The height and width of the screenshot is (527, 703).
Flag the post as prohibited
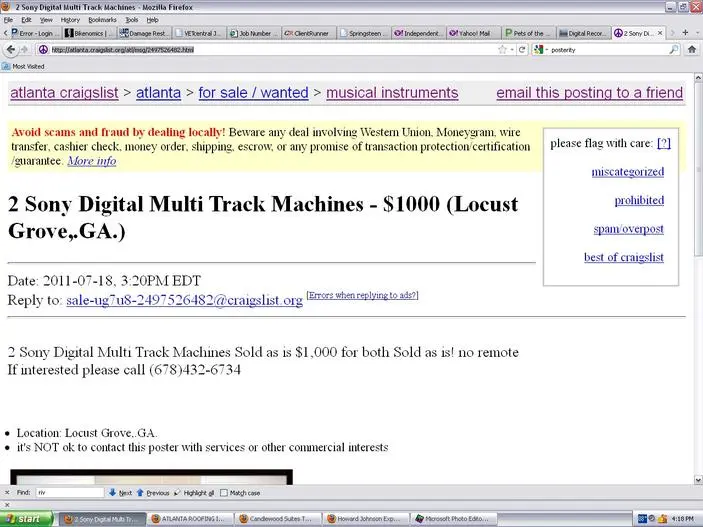(x=639, y=200)
